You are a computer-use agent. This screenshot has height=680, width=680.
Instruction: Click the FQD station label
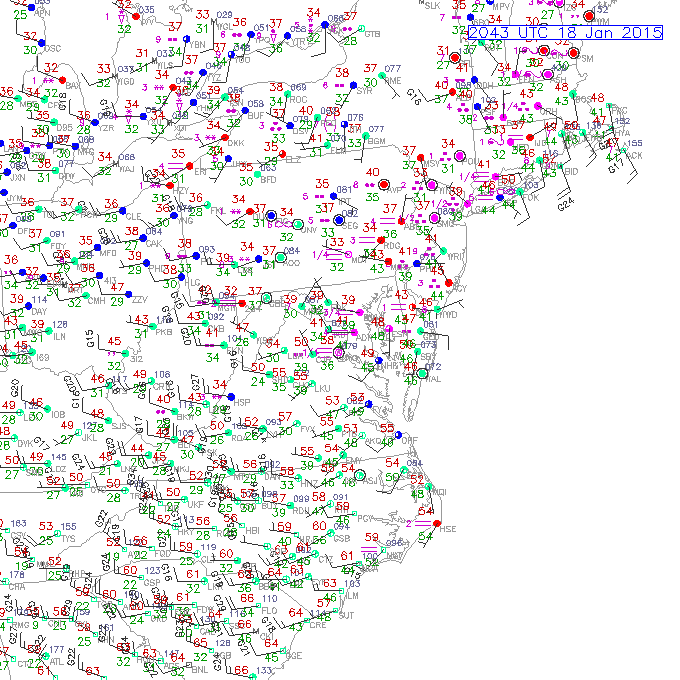pyautogui.click(x=163, y=553)
